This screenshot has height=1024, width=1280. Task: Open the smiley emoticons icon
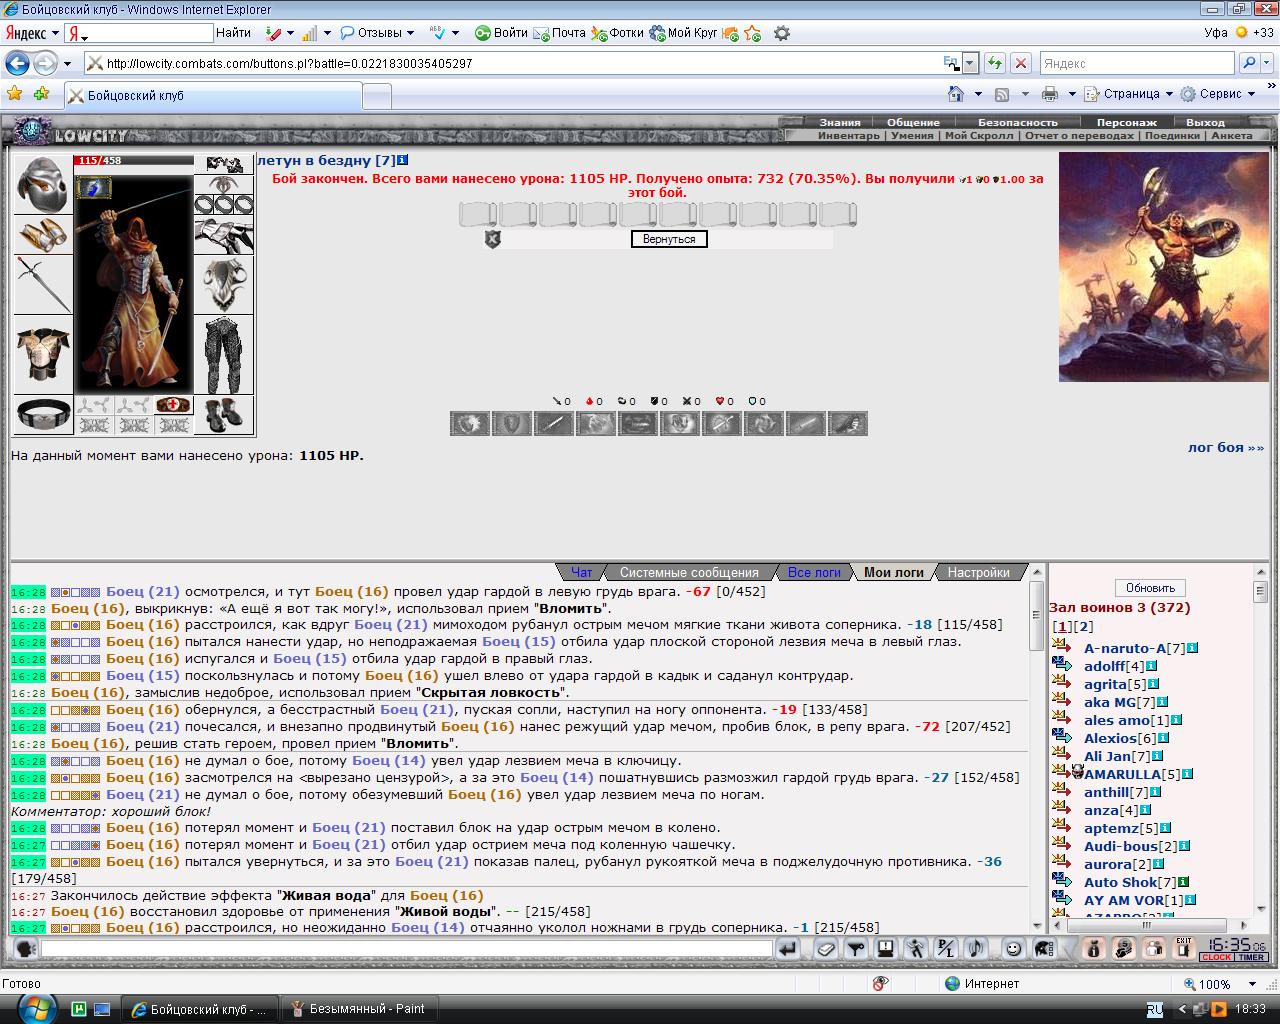click(1013, 948)
